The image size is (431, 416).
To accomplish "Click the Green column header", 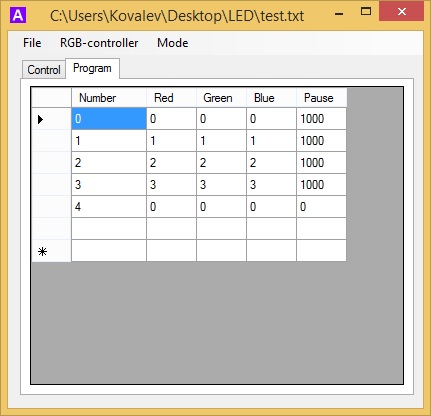I will [221, 98].
